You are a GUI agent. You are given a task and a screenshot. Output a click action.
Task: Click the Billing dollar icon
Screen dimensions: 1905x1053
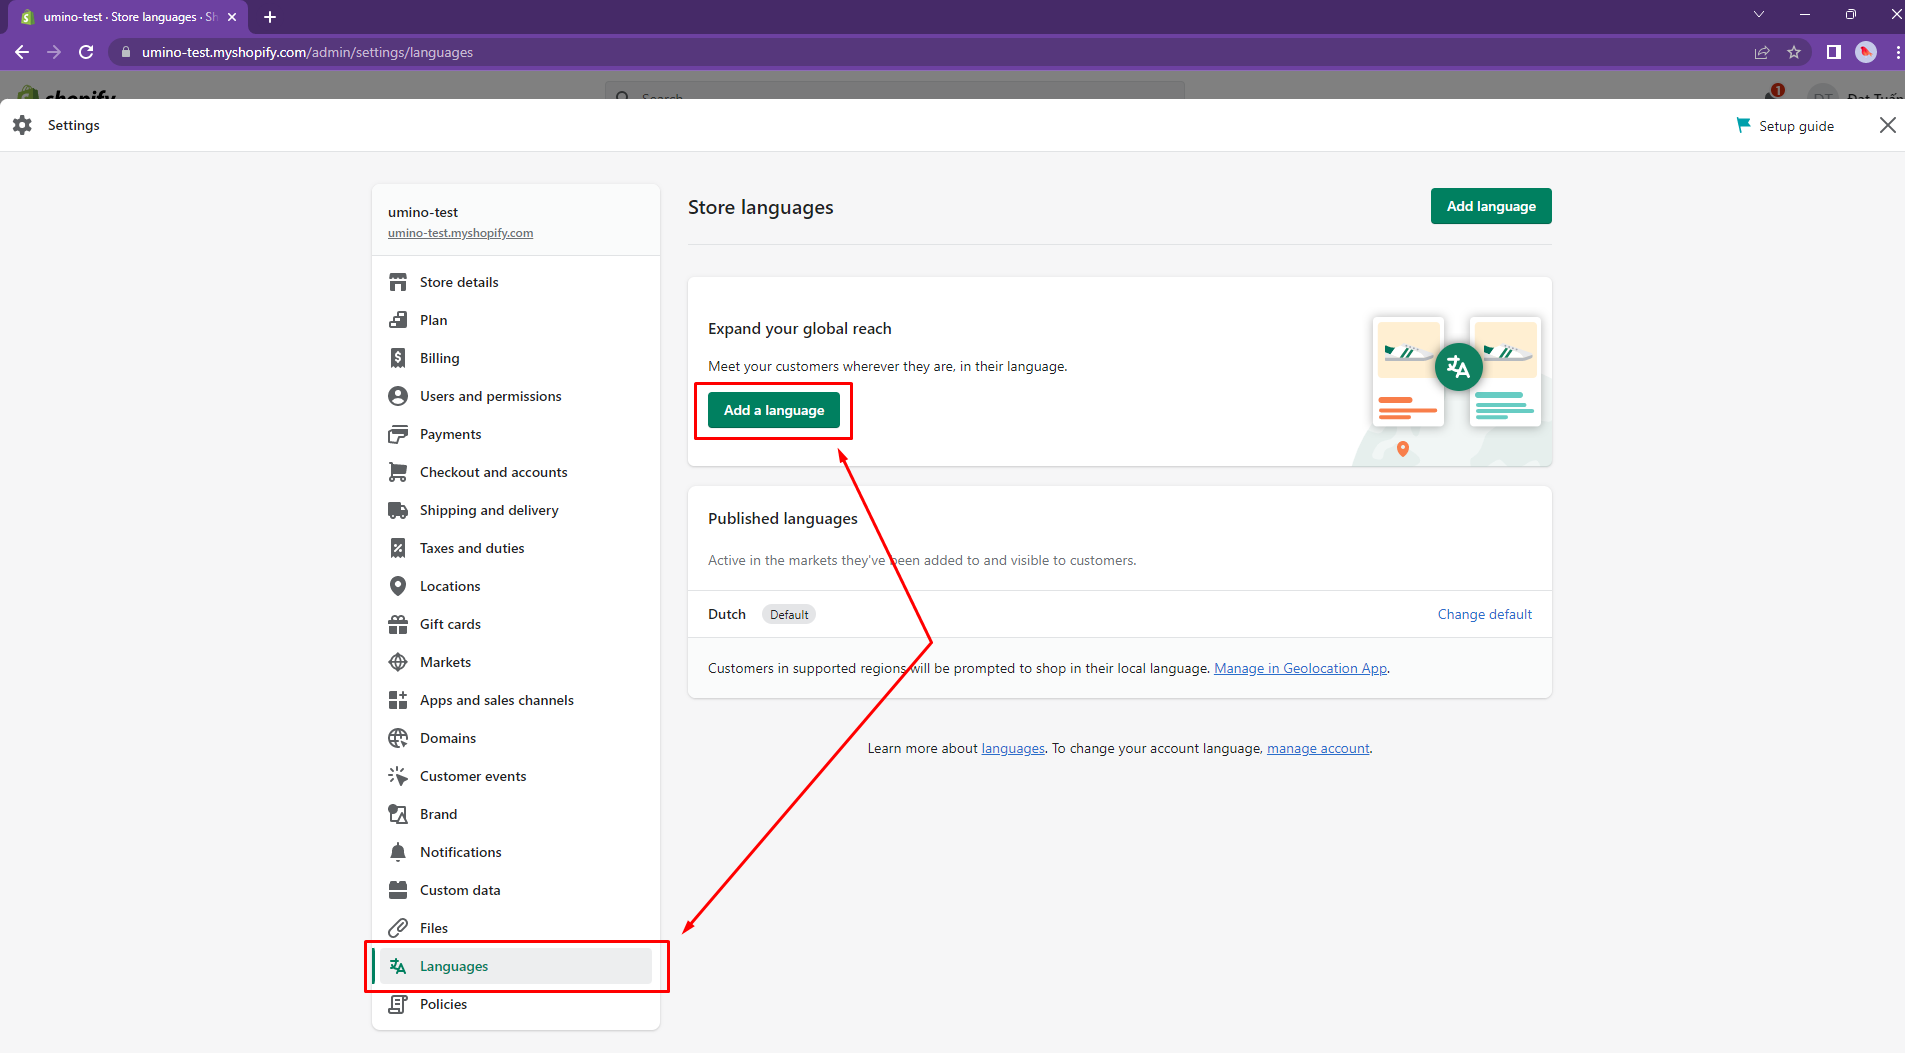398,358
